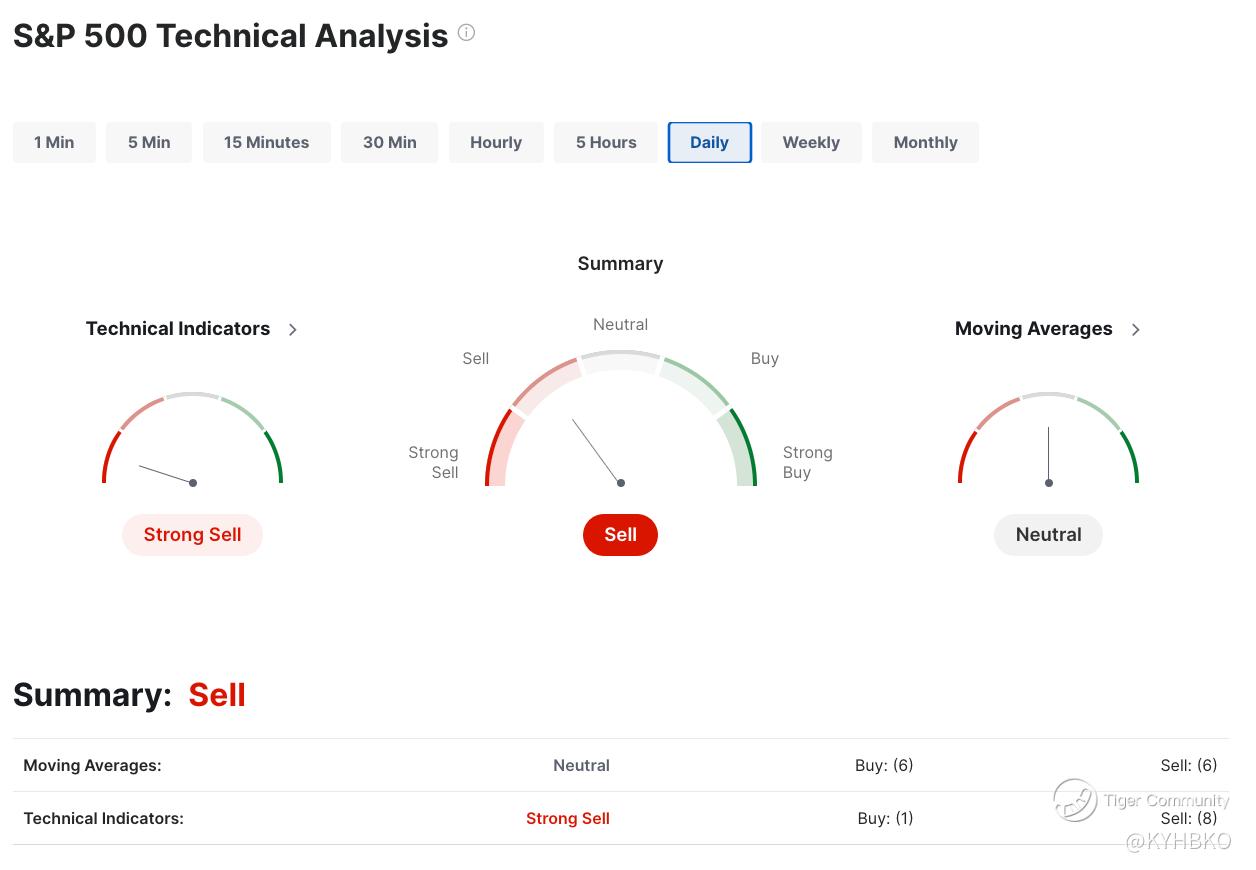Image resolution: width=1256 pixels, height=870 pixels.
Task: Click the Tiger Community watermark logo
Action: (1075, 800)
